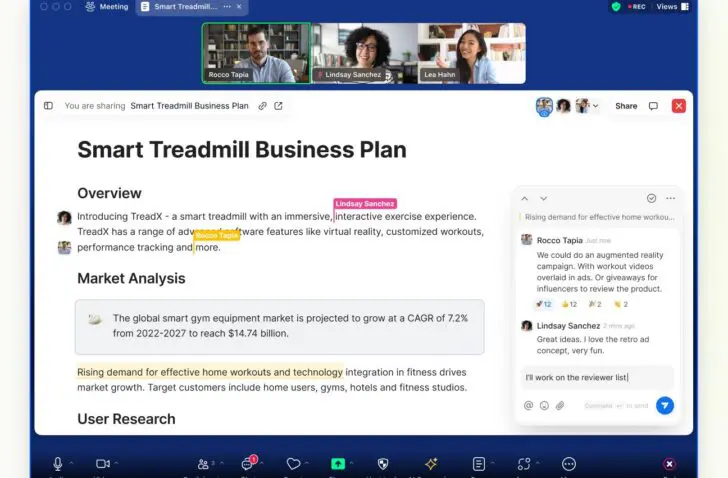Expand reactions options caret
The width and height of the screenshot is (728, 478).
click(307, 462)
